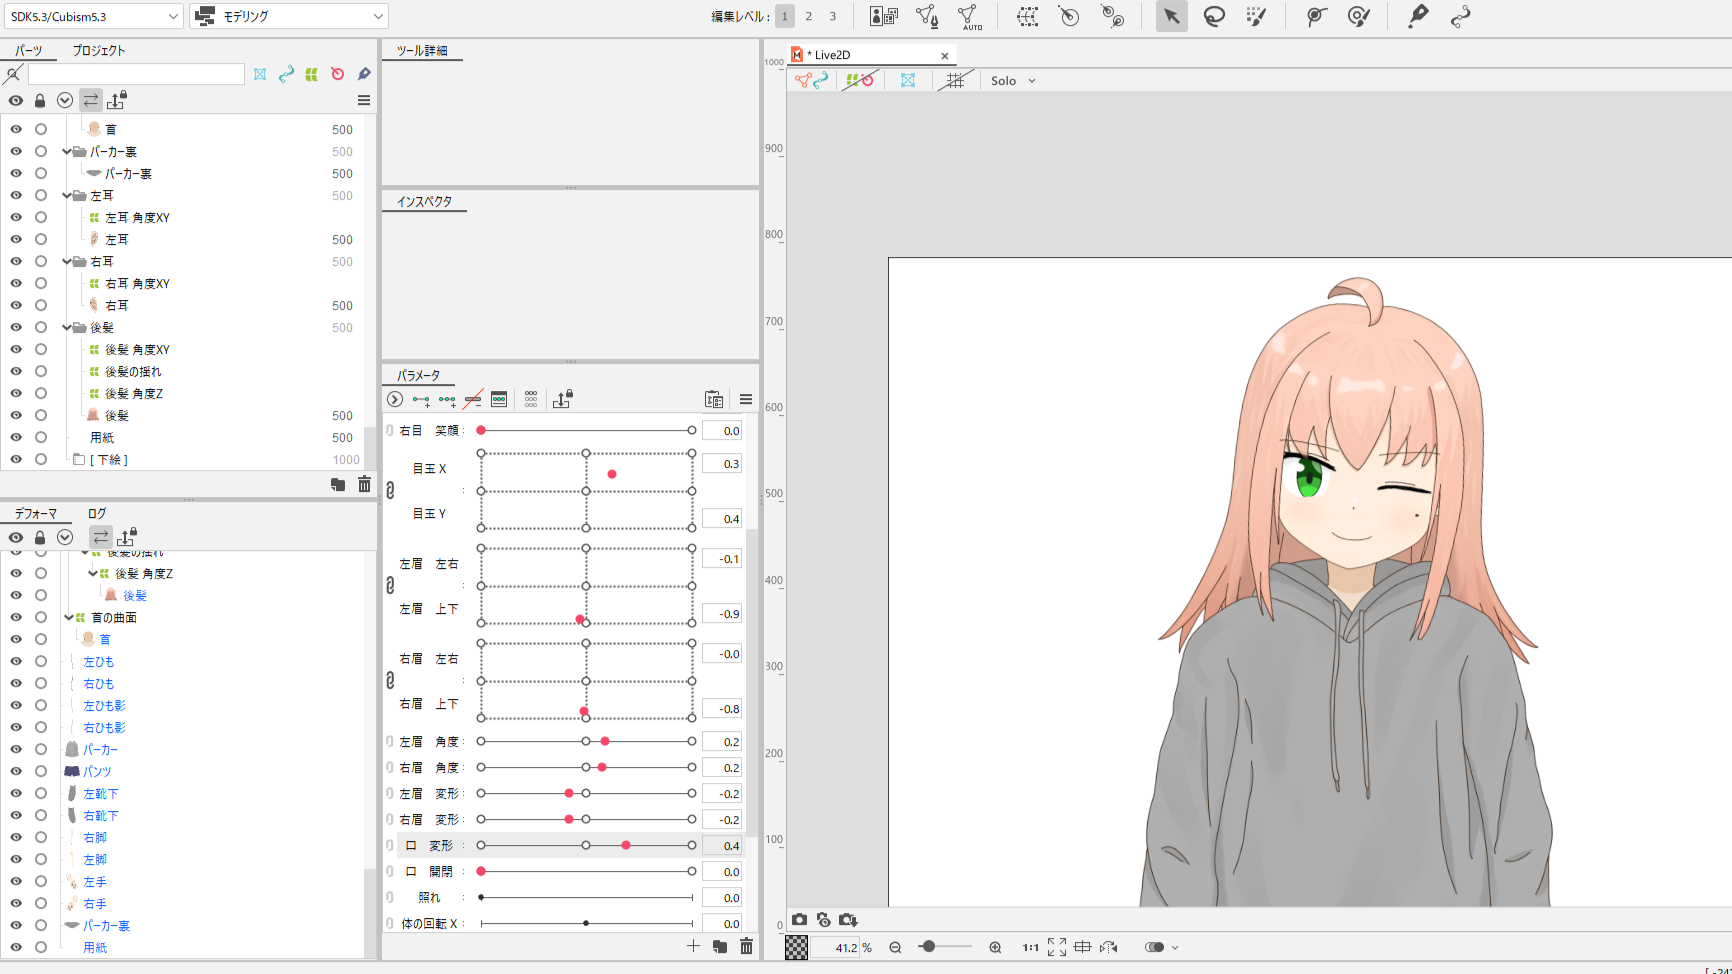Collapse 首の曲面 deformer in Deformer panel
Viewport: 1732px width, 974px height.
pyautogui.click(x=68, y=618)
